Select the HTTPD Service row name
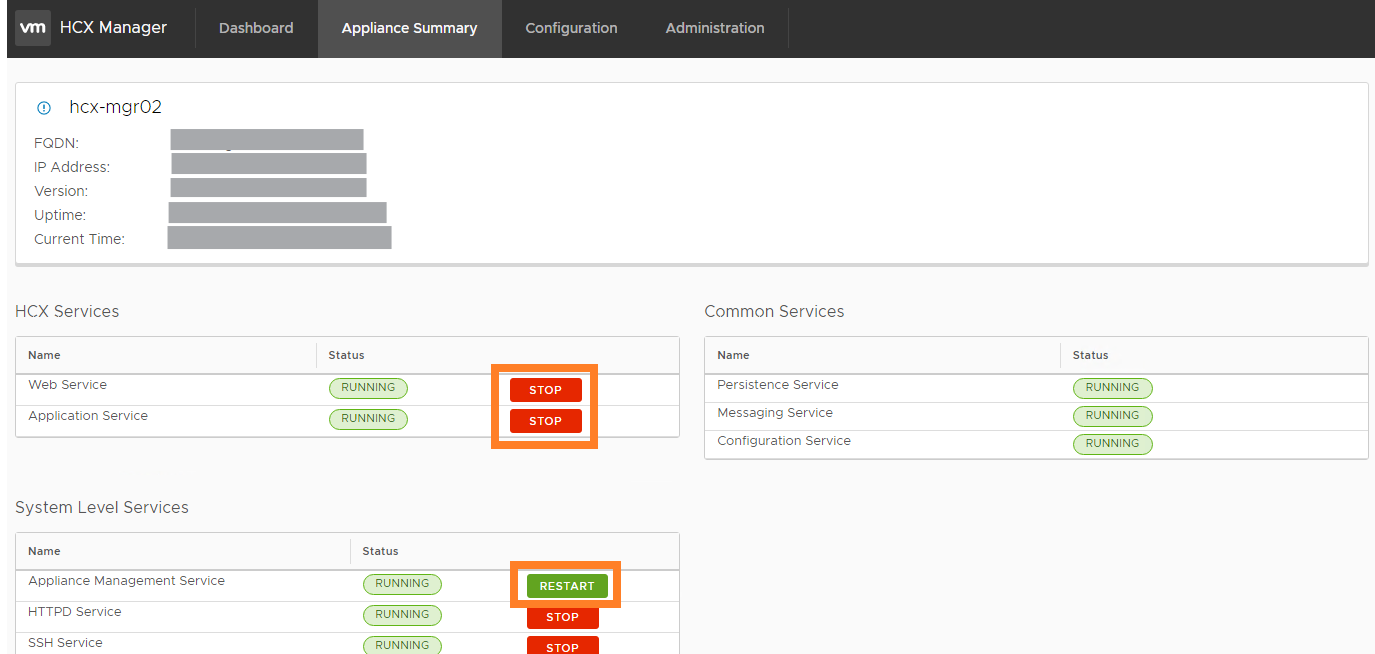The height and width of the screenshot is (654, 1375). (74, 612)
